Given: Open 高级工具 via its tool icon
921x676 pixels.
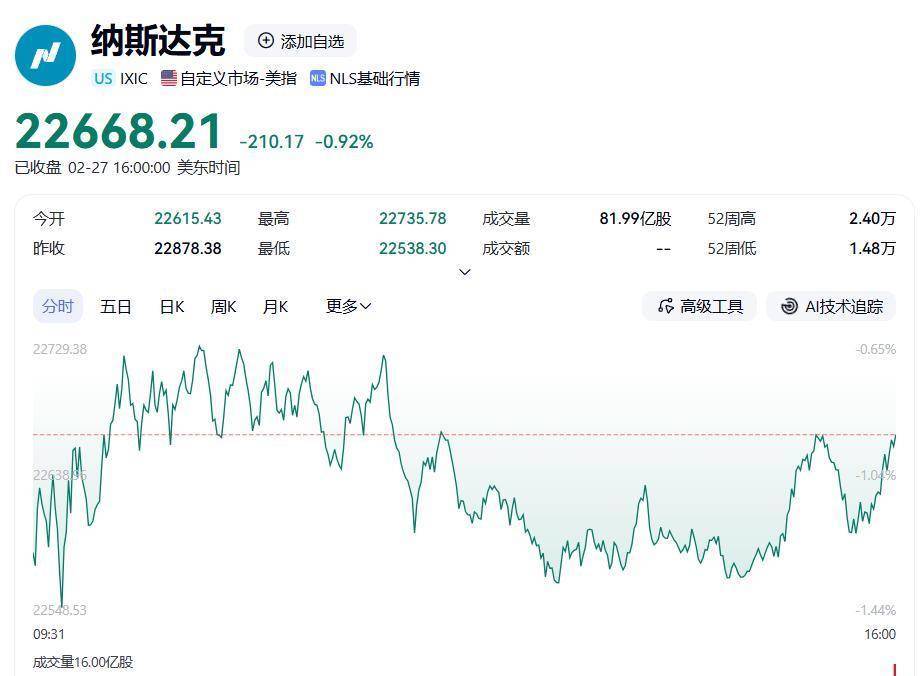Looking at the screenshot, I should pyautogui.click(x=666, y=306).
